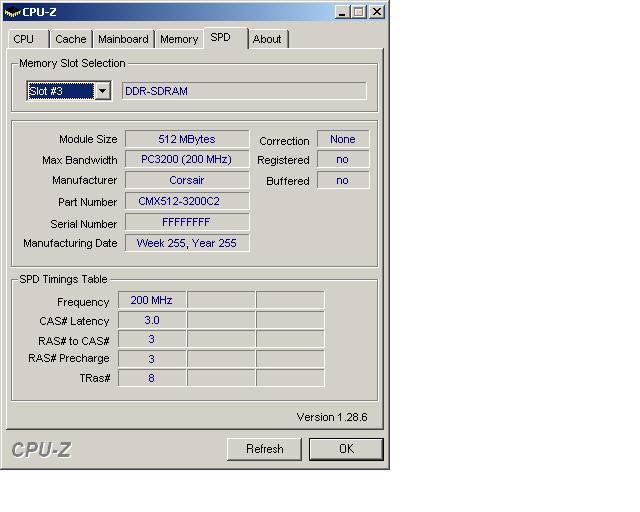Click the RAS# to CAS# value cell
Screen dimensions: 640x512
152,339
